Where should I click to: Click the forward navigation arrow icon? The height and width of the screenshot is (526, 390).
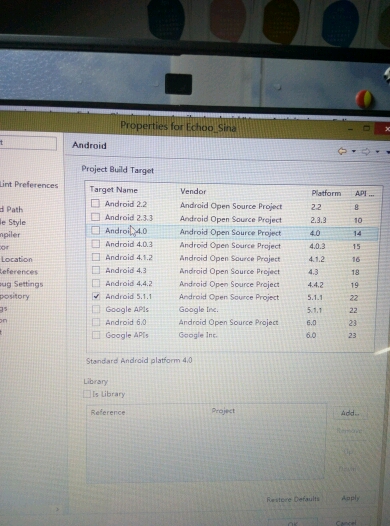point(366,152)
